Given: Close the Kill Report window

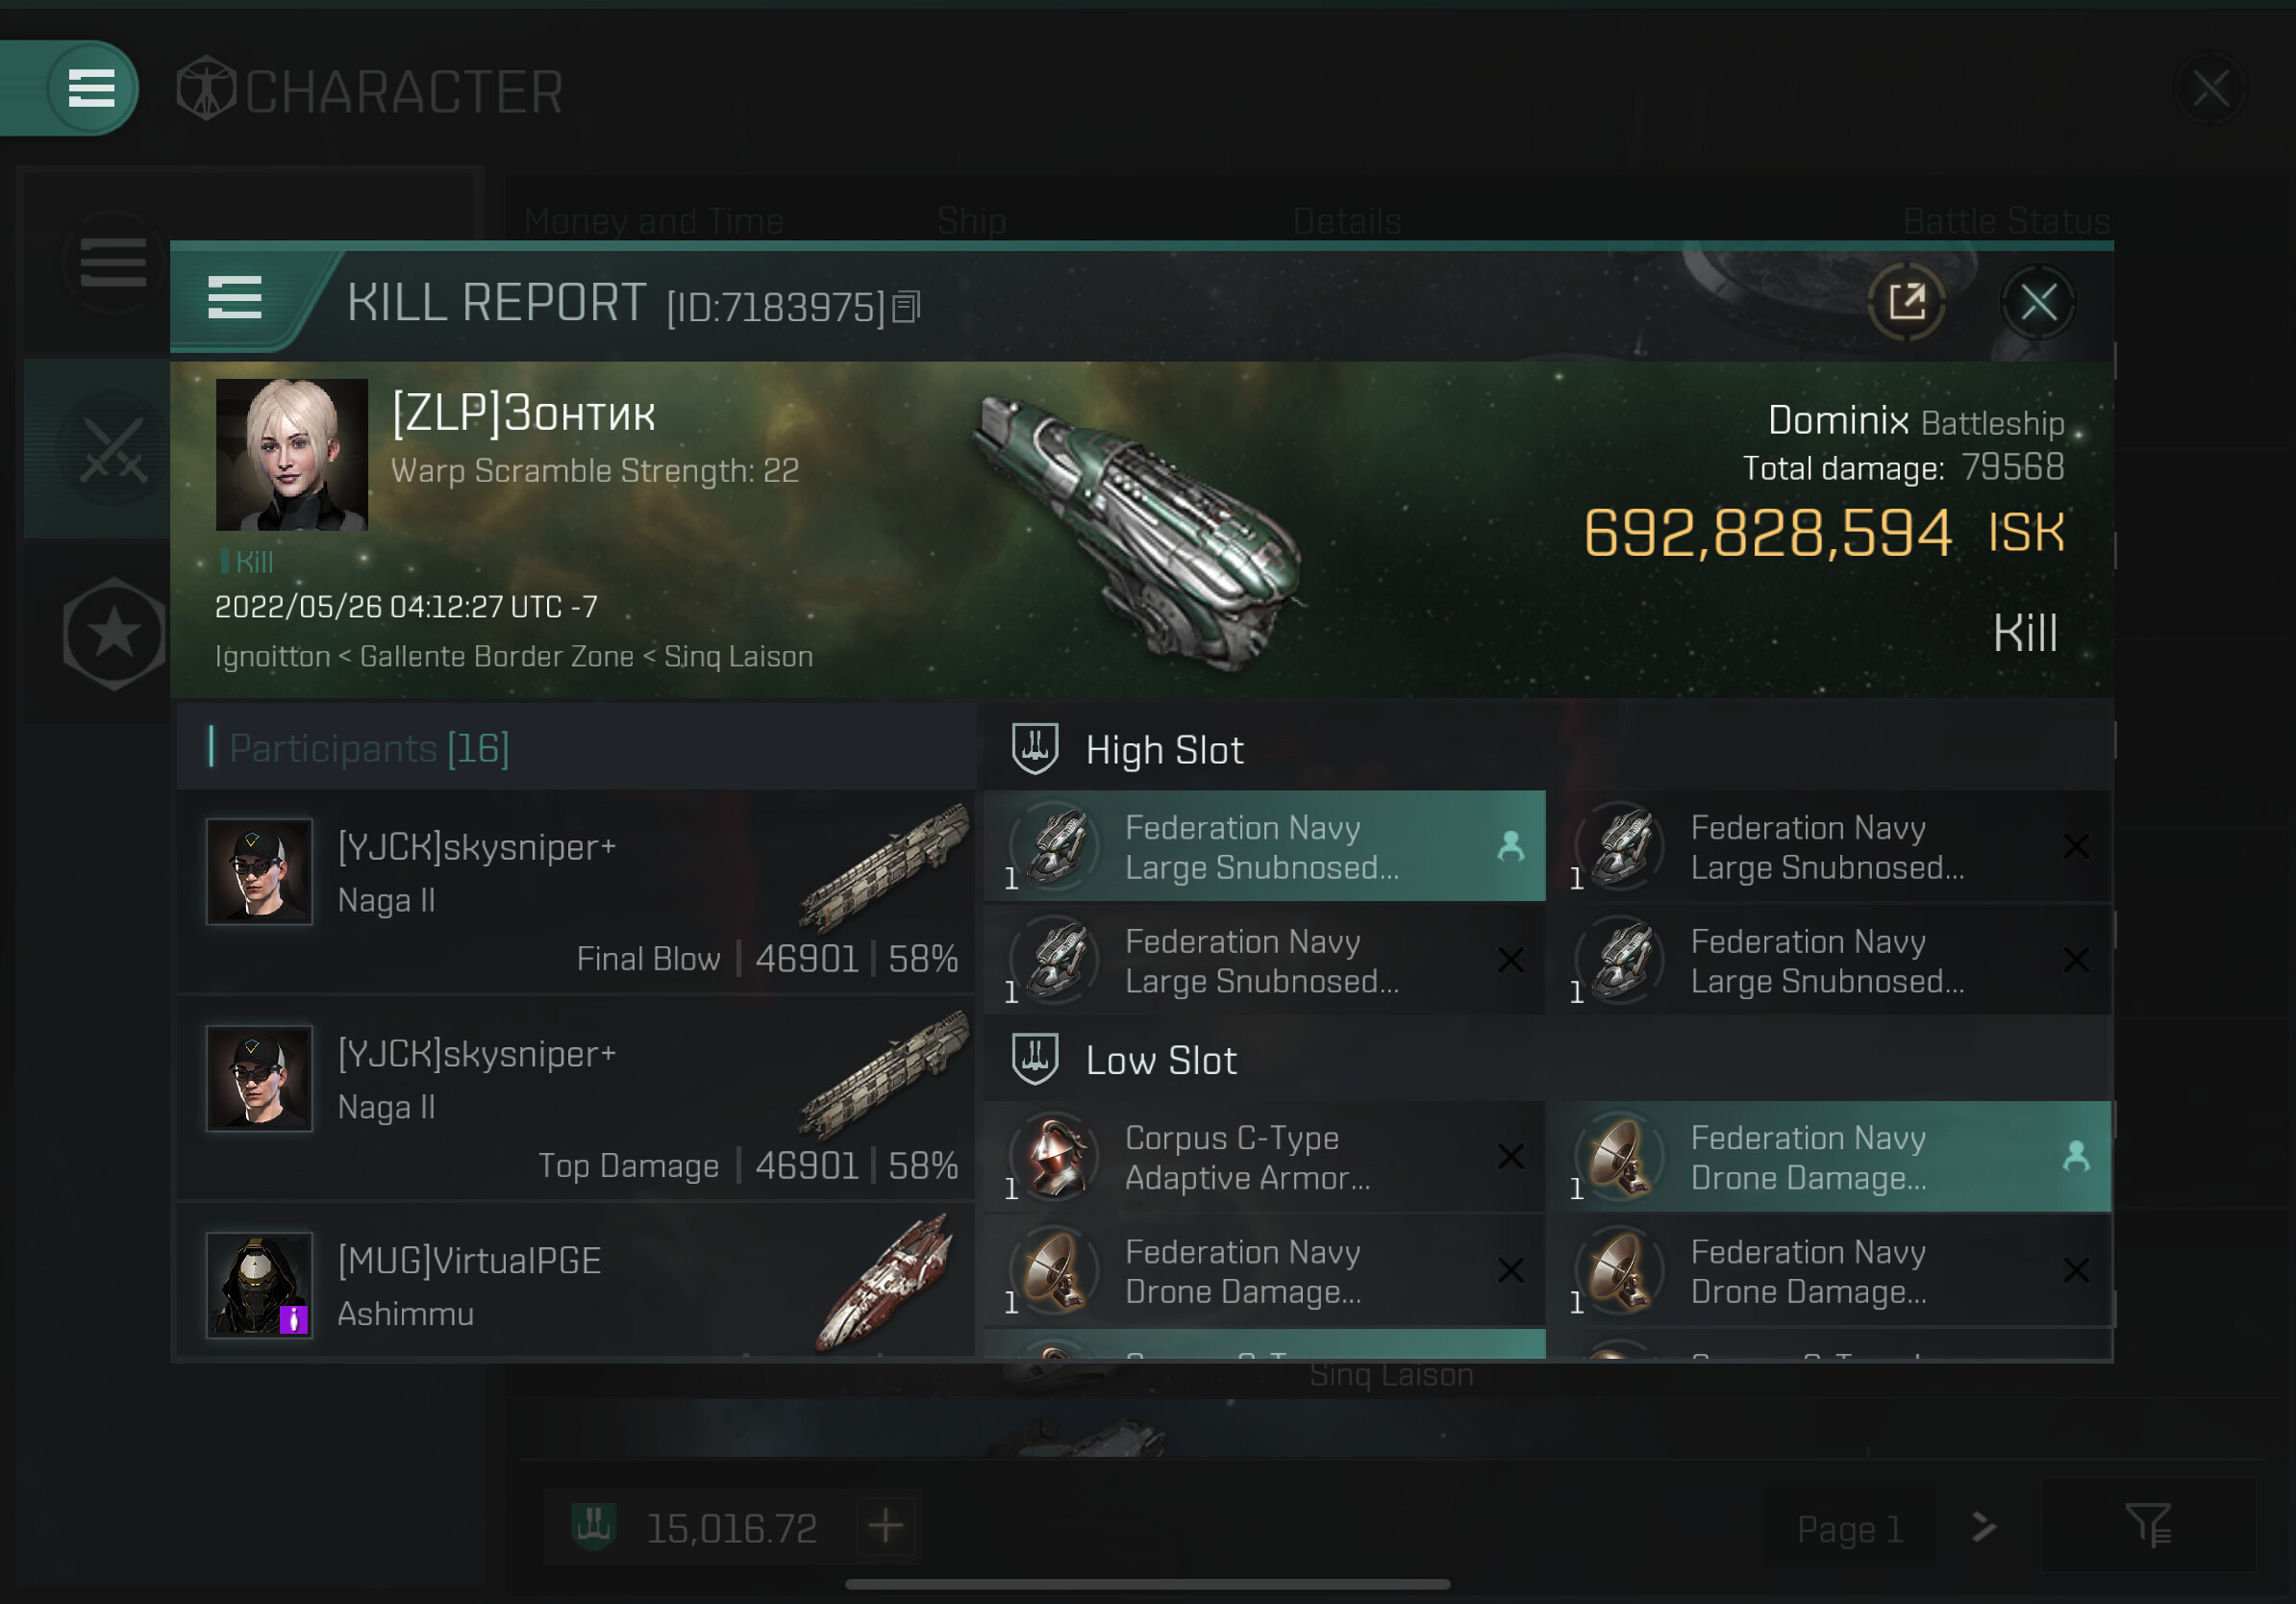Looking at the screenshot, I should 2038,301.
